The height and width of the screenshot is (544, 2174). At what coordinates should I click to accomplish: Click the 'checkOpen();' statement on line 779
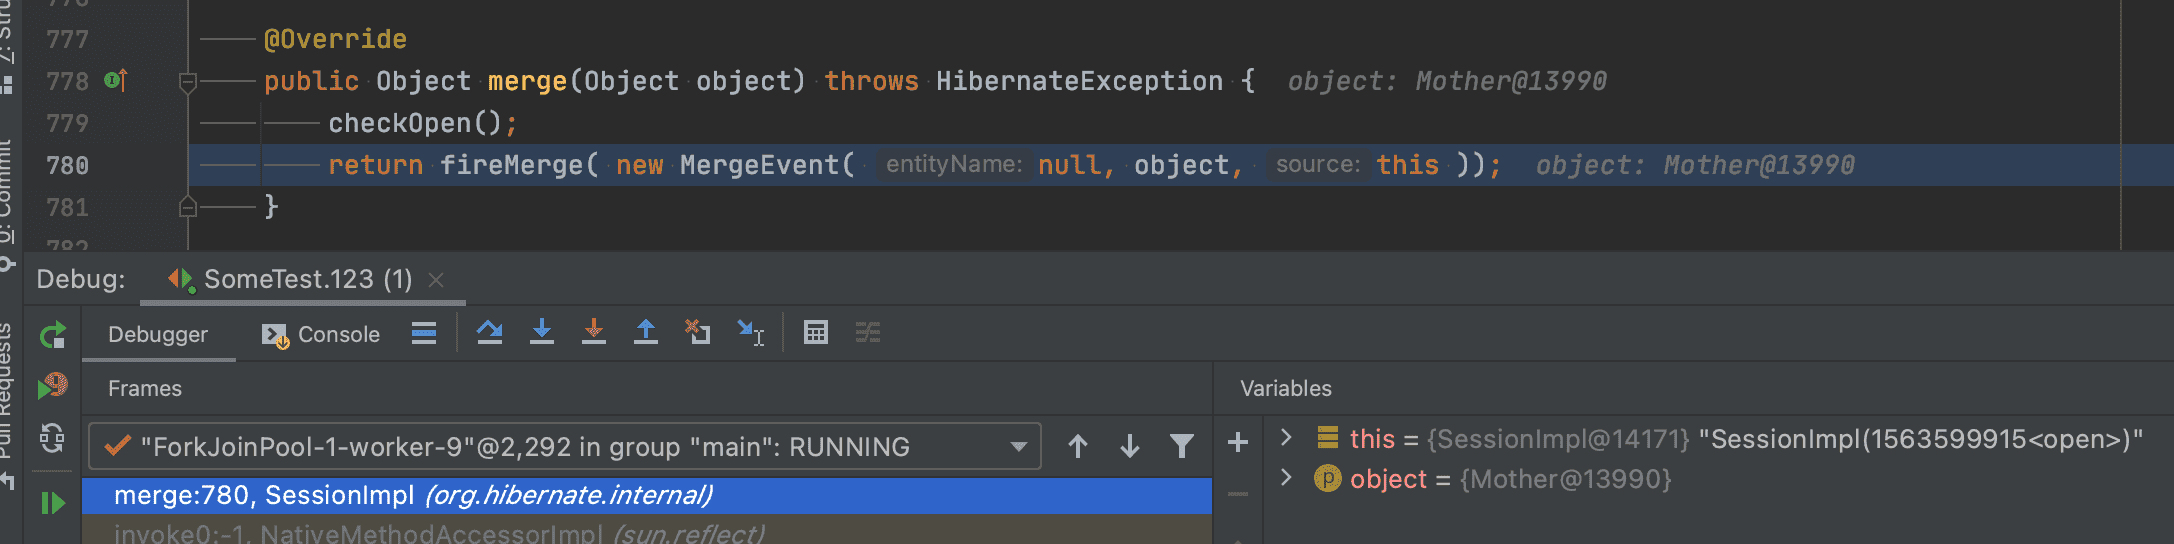pos(424,123)
